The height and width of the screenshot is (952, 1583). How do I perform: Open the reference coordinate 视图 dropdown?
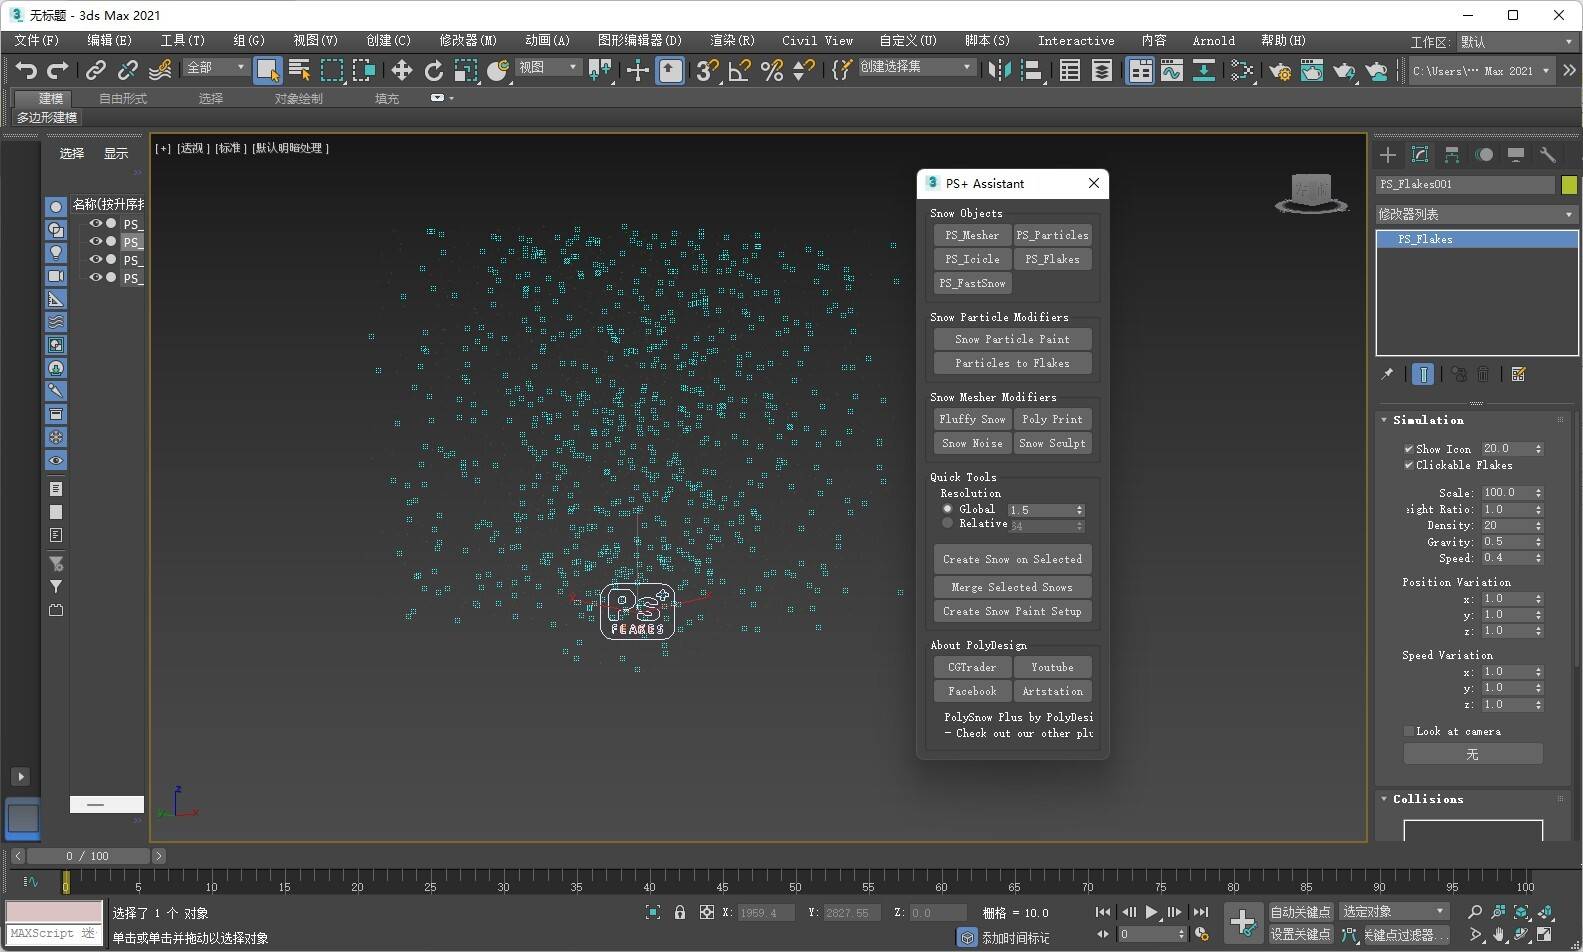[x=548, y=67]
